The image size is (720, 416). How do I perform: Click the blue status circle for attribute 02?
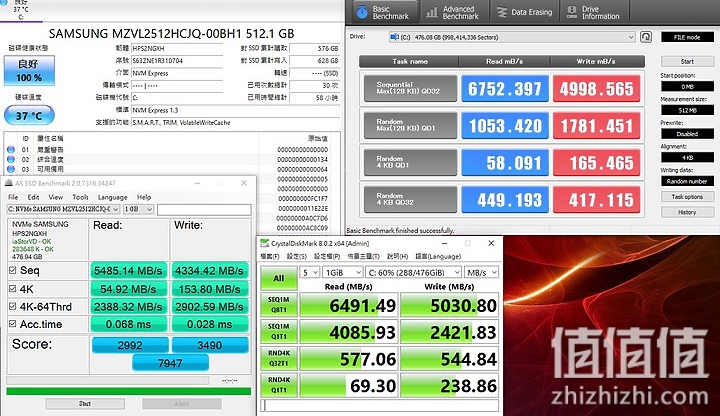[11, 159]
